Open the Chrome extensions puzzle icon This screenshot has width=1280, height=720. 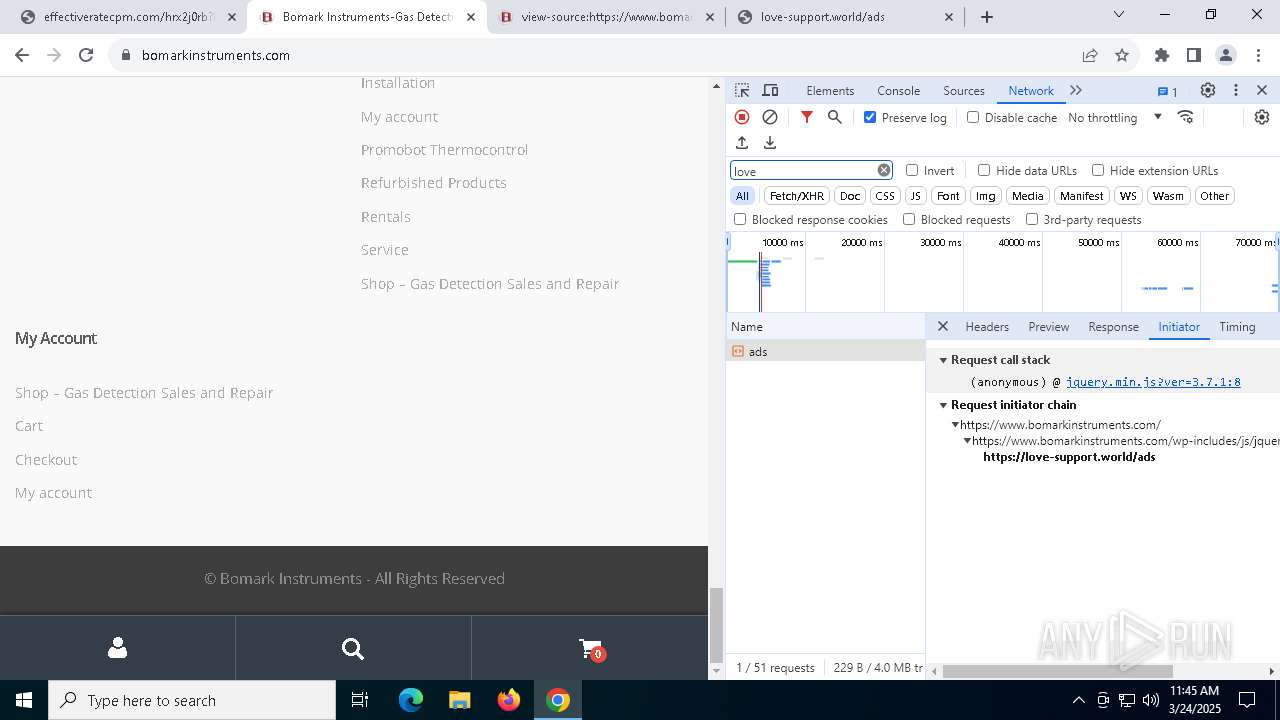click(1162, 55)
